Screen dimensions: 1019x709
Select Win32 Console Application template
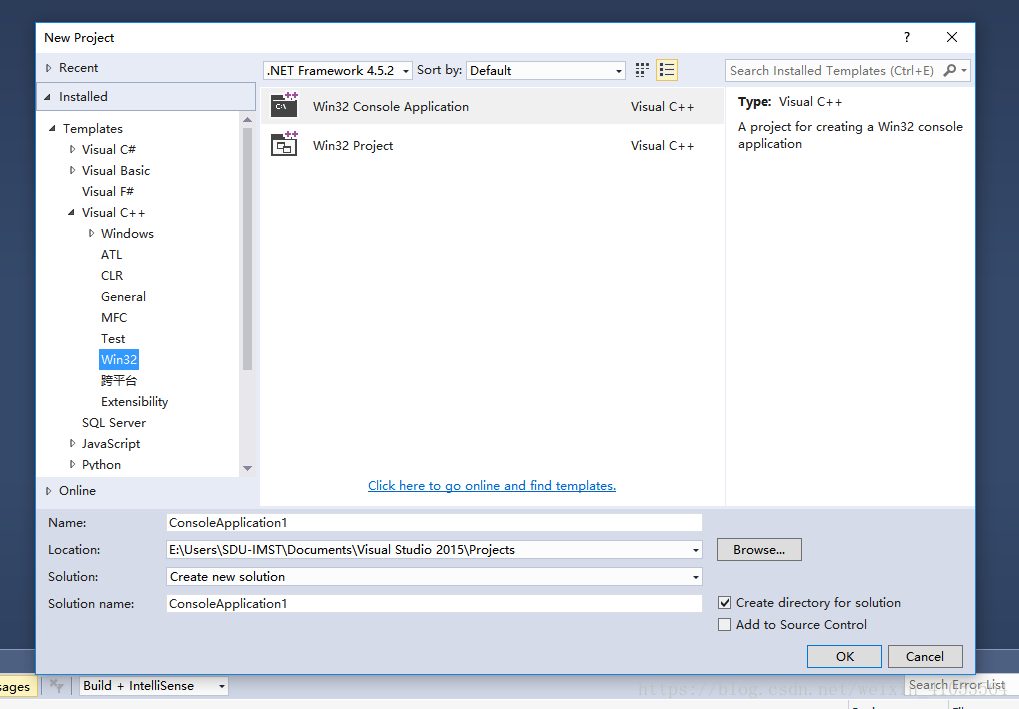[493, 106]
